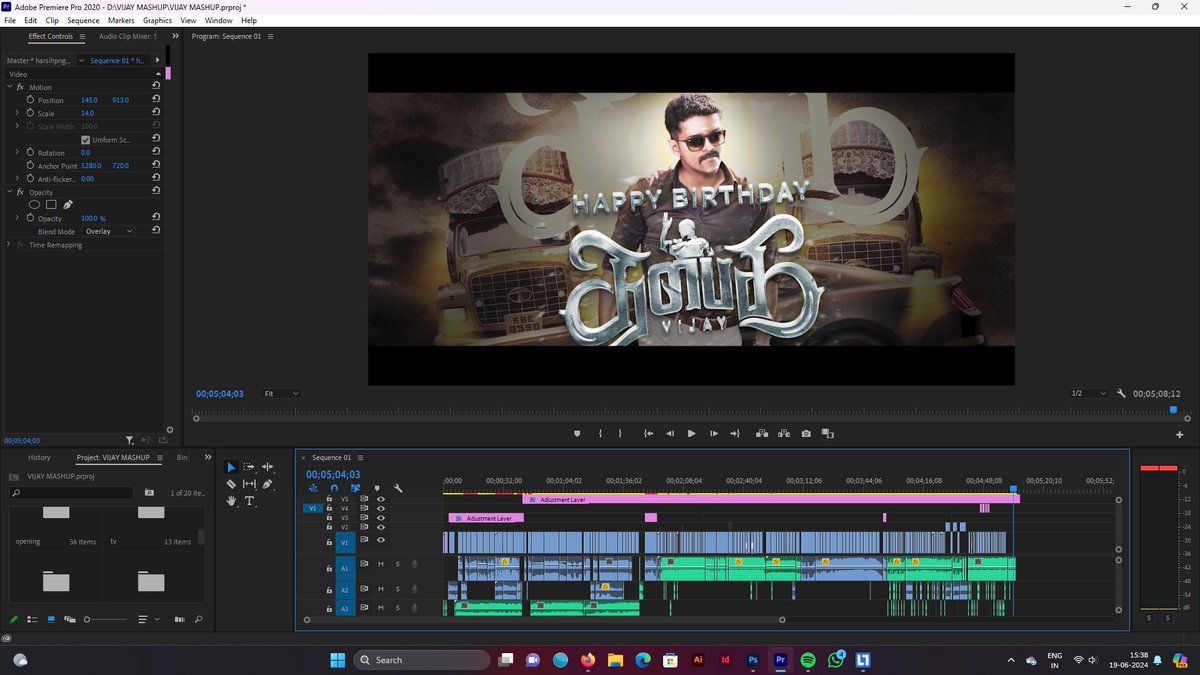
Task: Click the camera Export Frame icon
Action: click(806, 433)
